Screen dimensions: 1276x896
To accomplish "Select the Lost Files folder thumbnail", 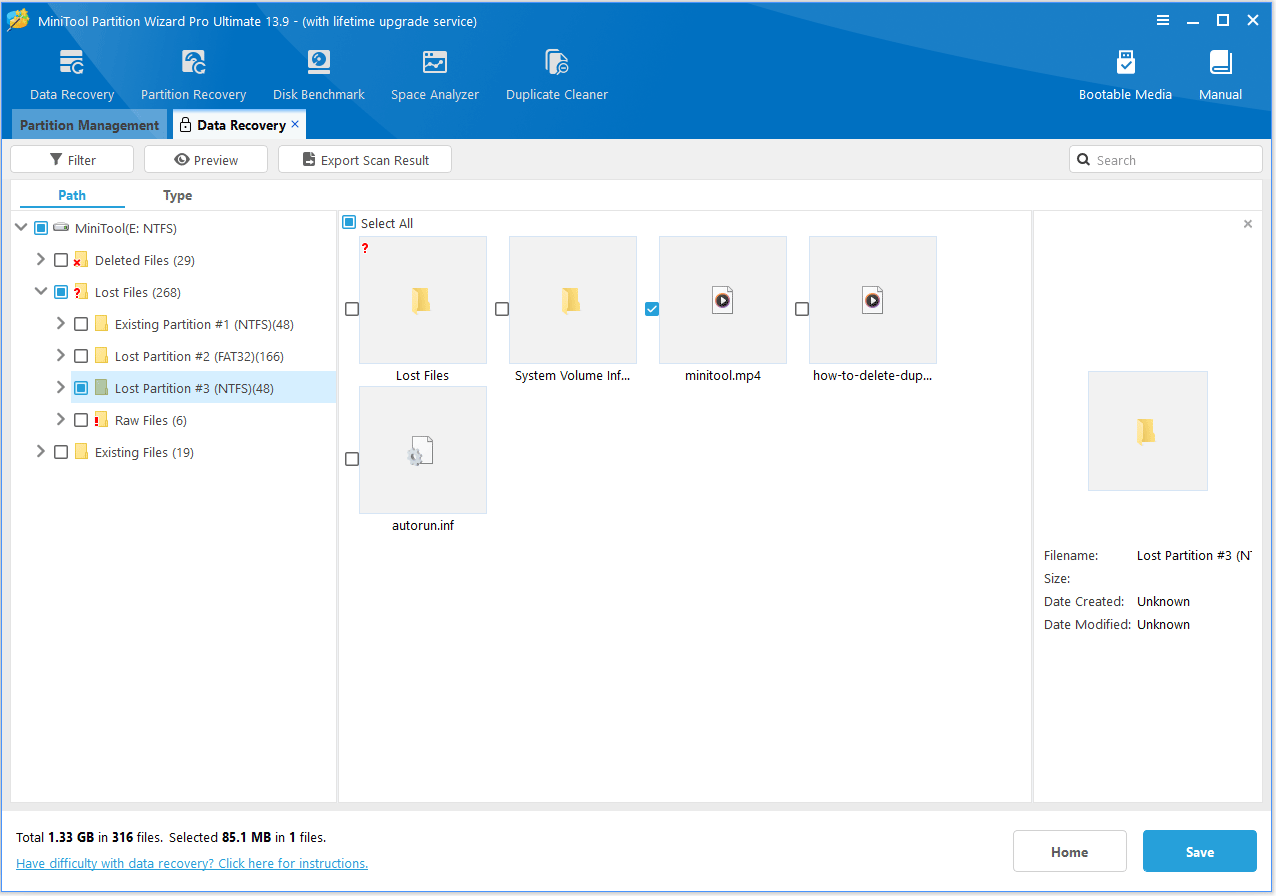I will 423,300.
